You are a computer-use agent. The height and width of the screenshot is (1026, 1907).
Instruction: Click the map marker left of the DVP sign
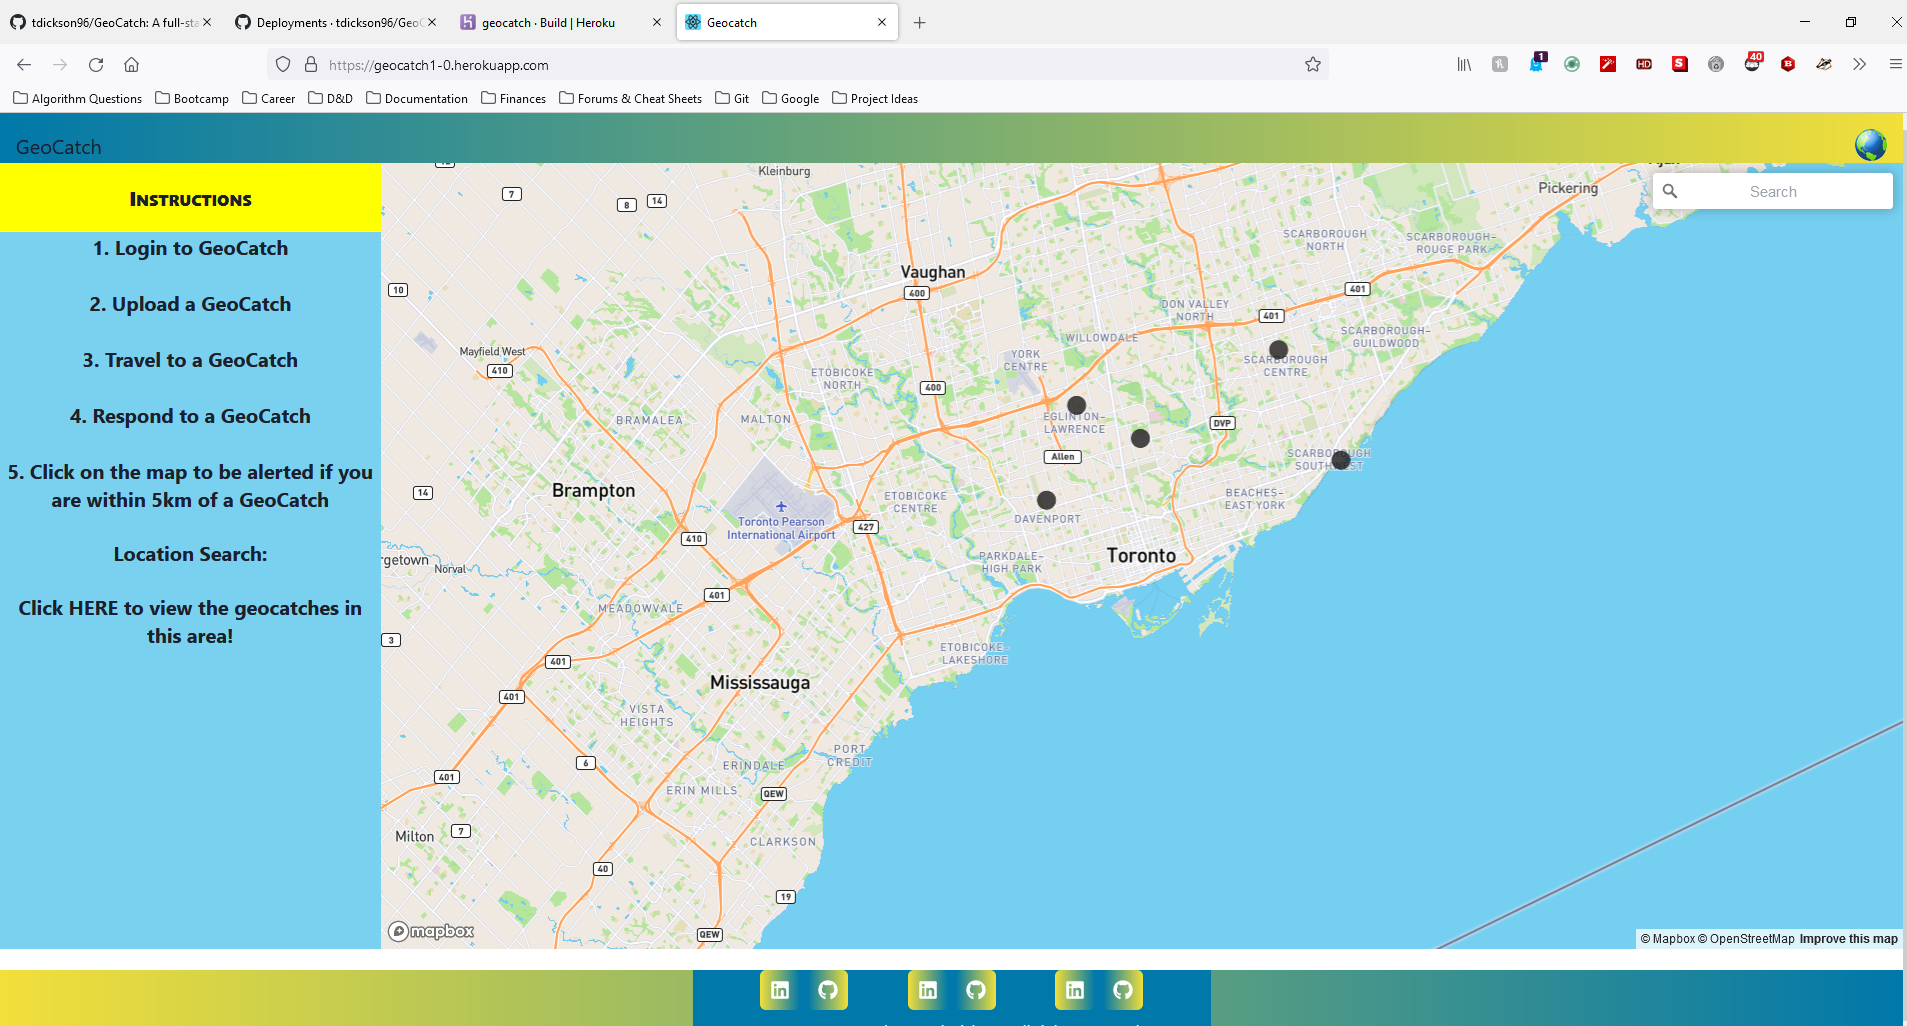(1140, 438)
